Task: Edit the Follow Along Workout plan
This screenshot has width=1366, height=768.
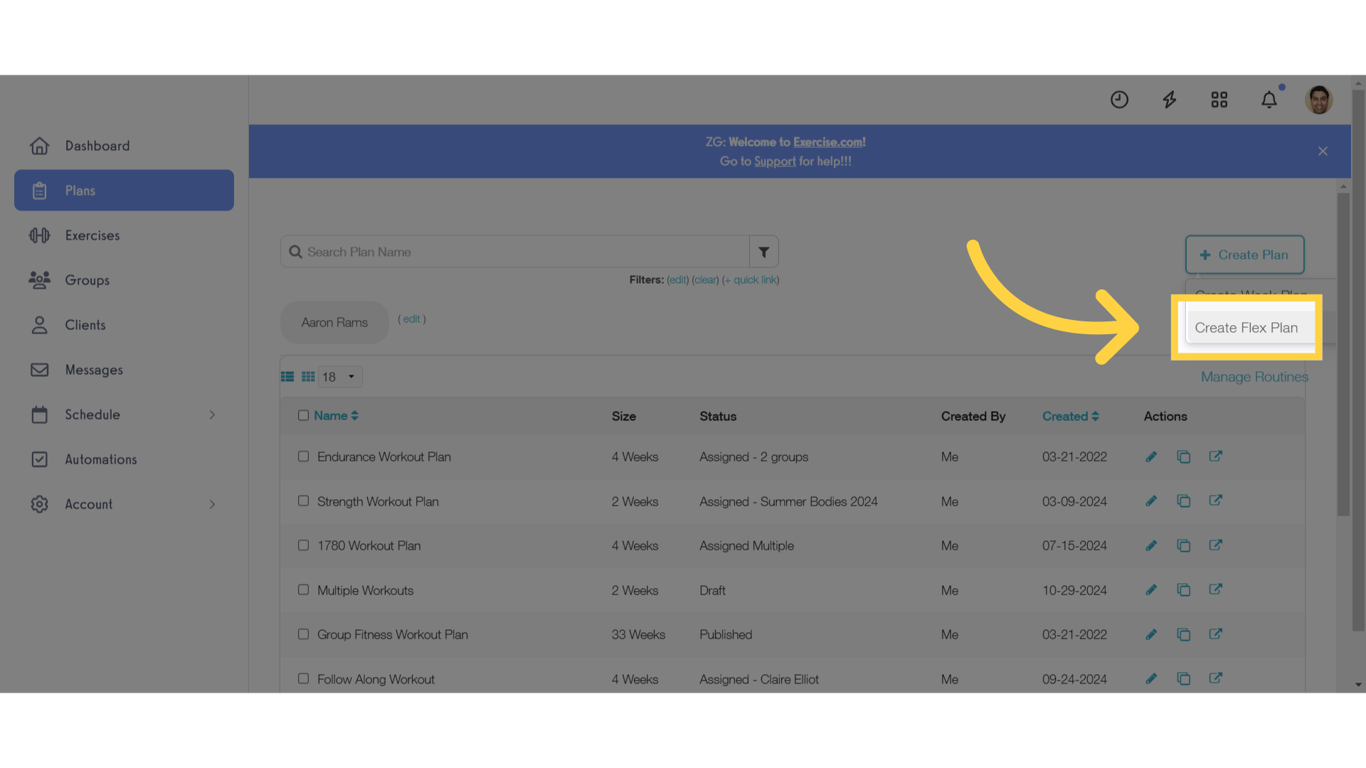Action: coord(1151,679)
